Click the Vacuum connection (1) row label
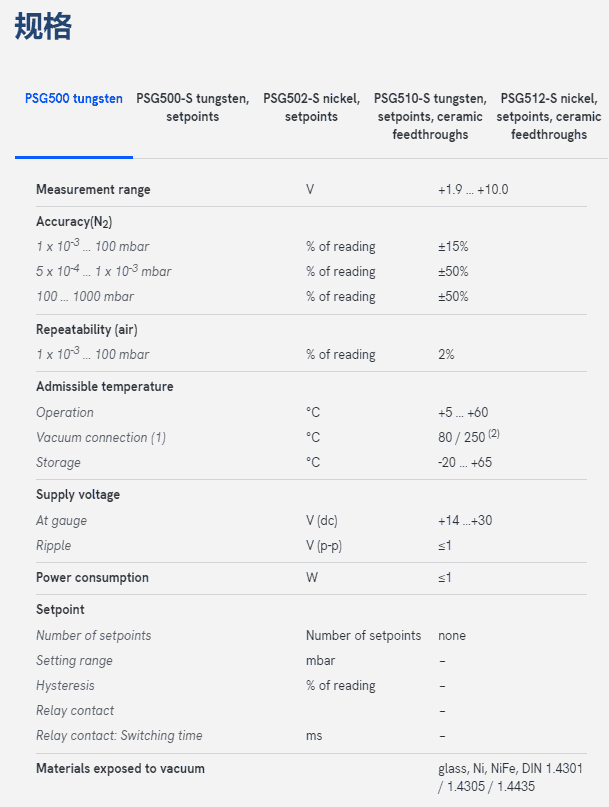 coord(101,437)
